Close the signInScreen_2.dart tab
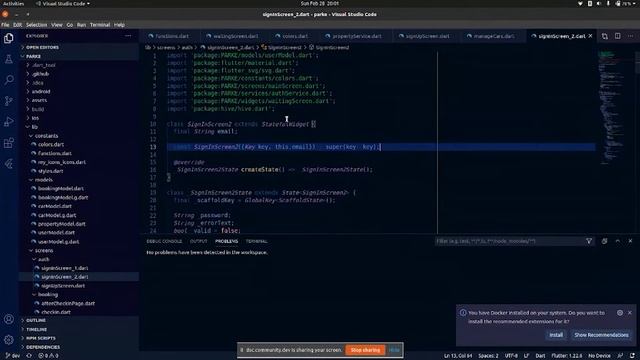640x360 pixels. (x=591, y=36)
